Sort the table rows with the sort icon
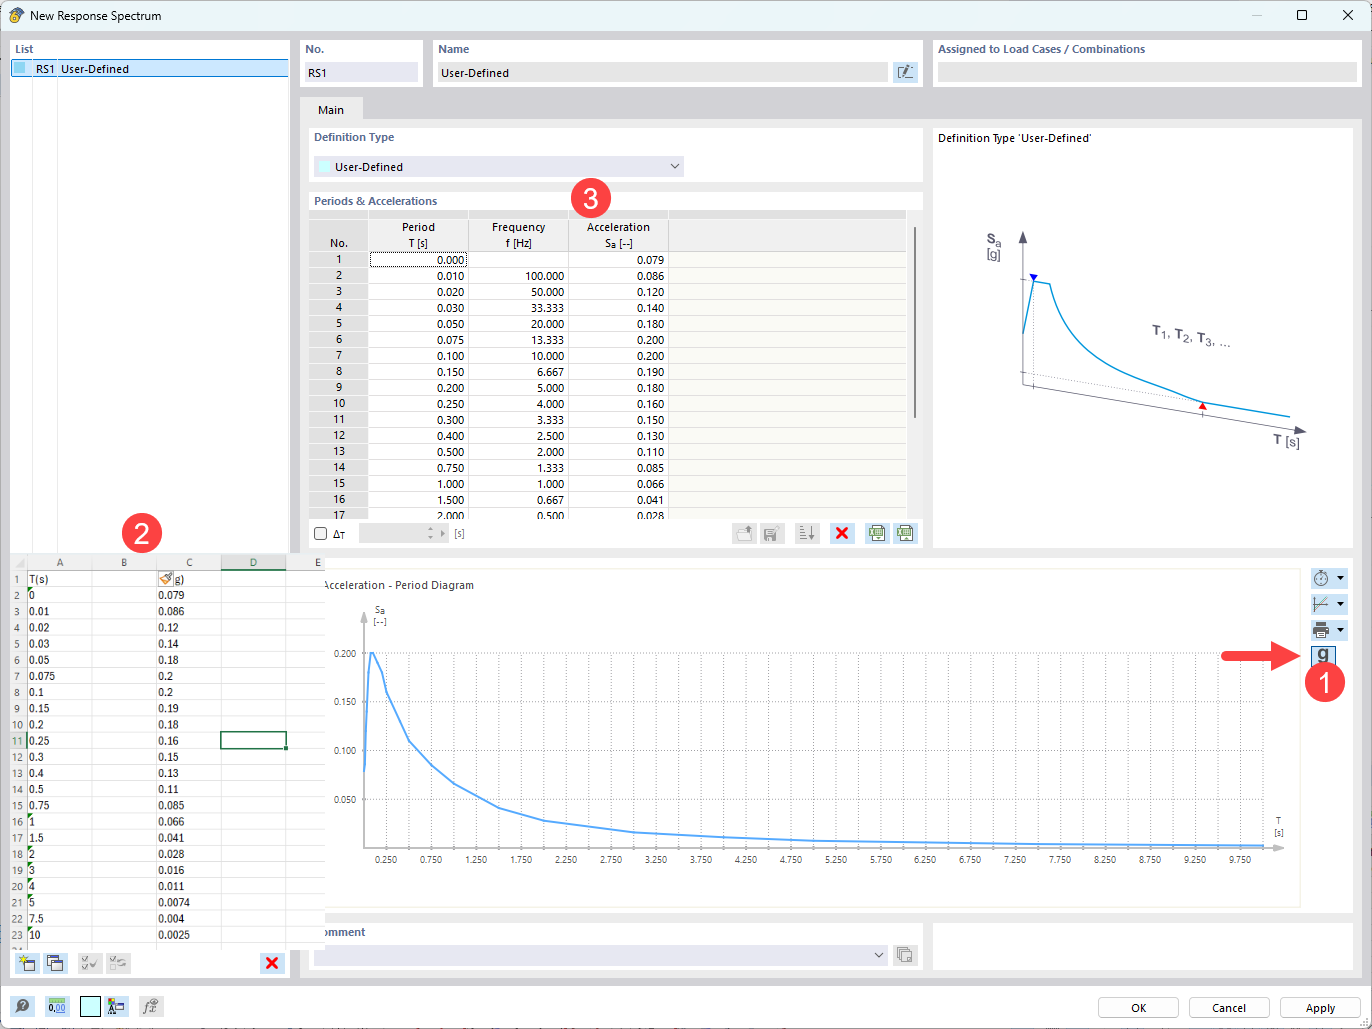 pos(806,533)
